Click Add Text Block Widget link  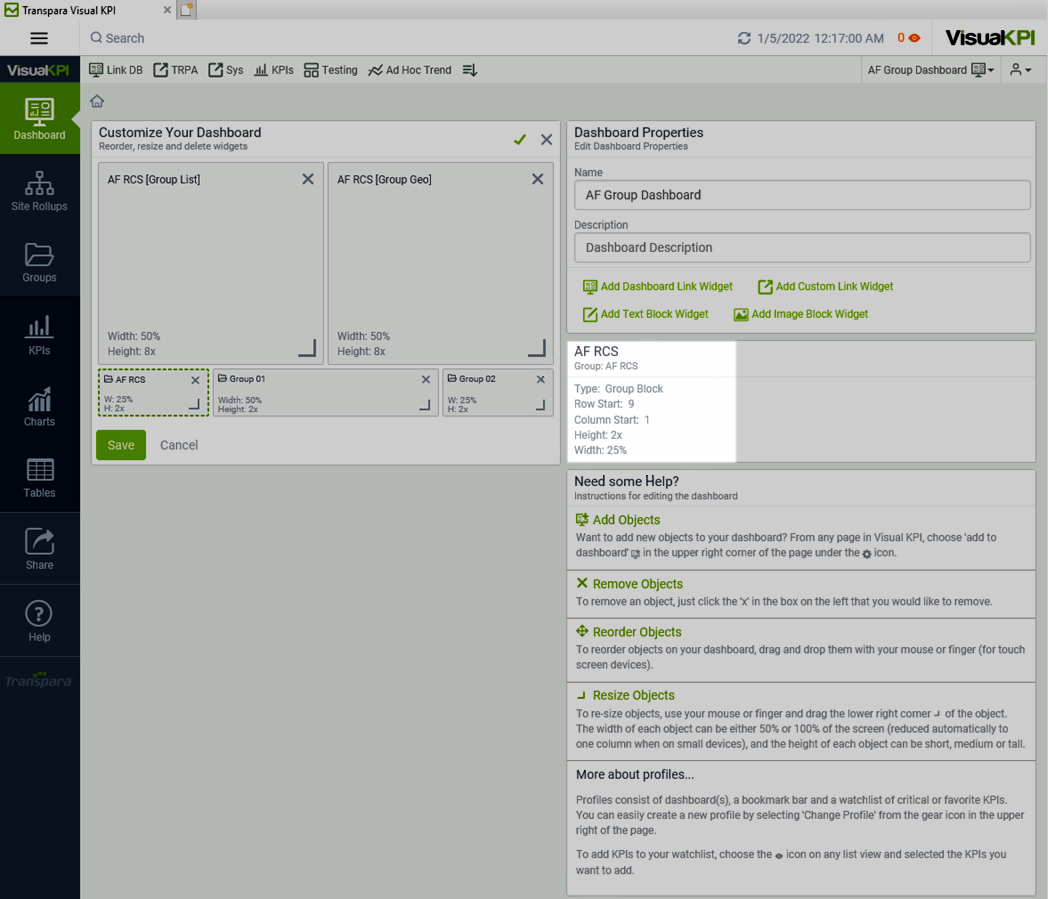tap(645, 314)
